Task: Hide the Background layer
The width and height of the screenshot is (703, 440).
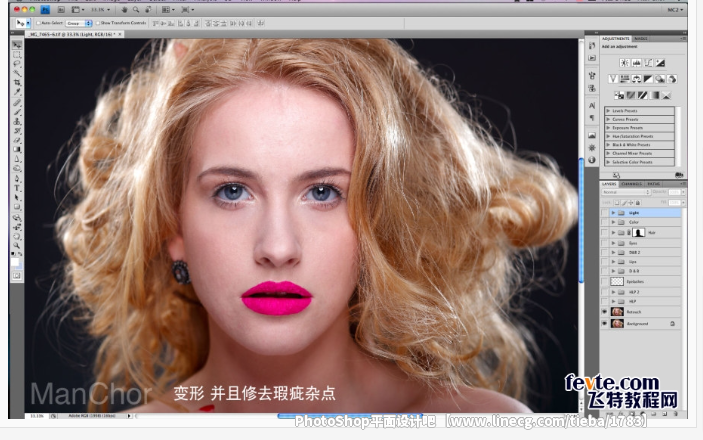Action: (604, 323)
